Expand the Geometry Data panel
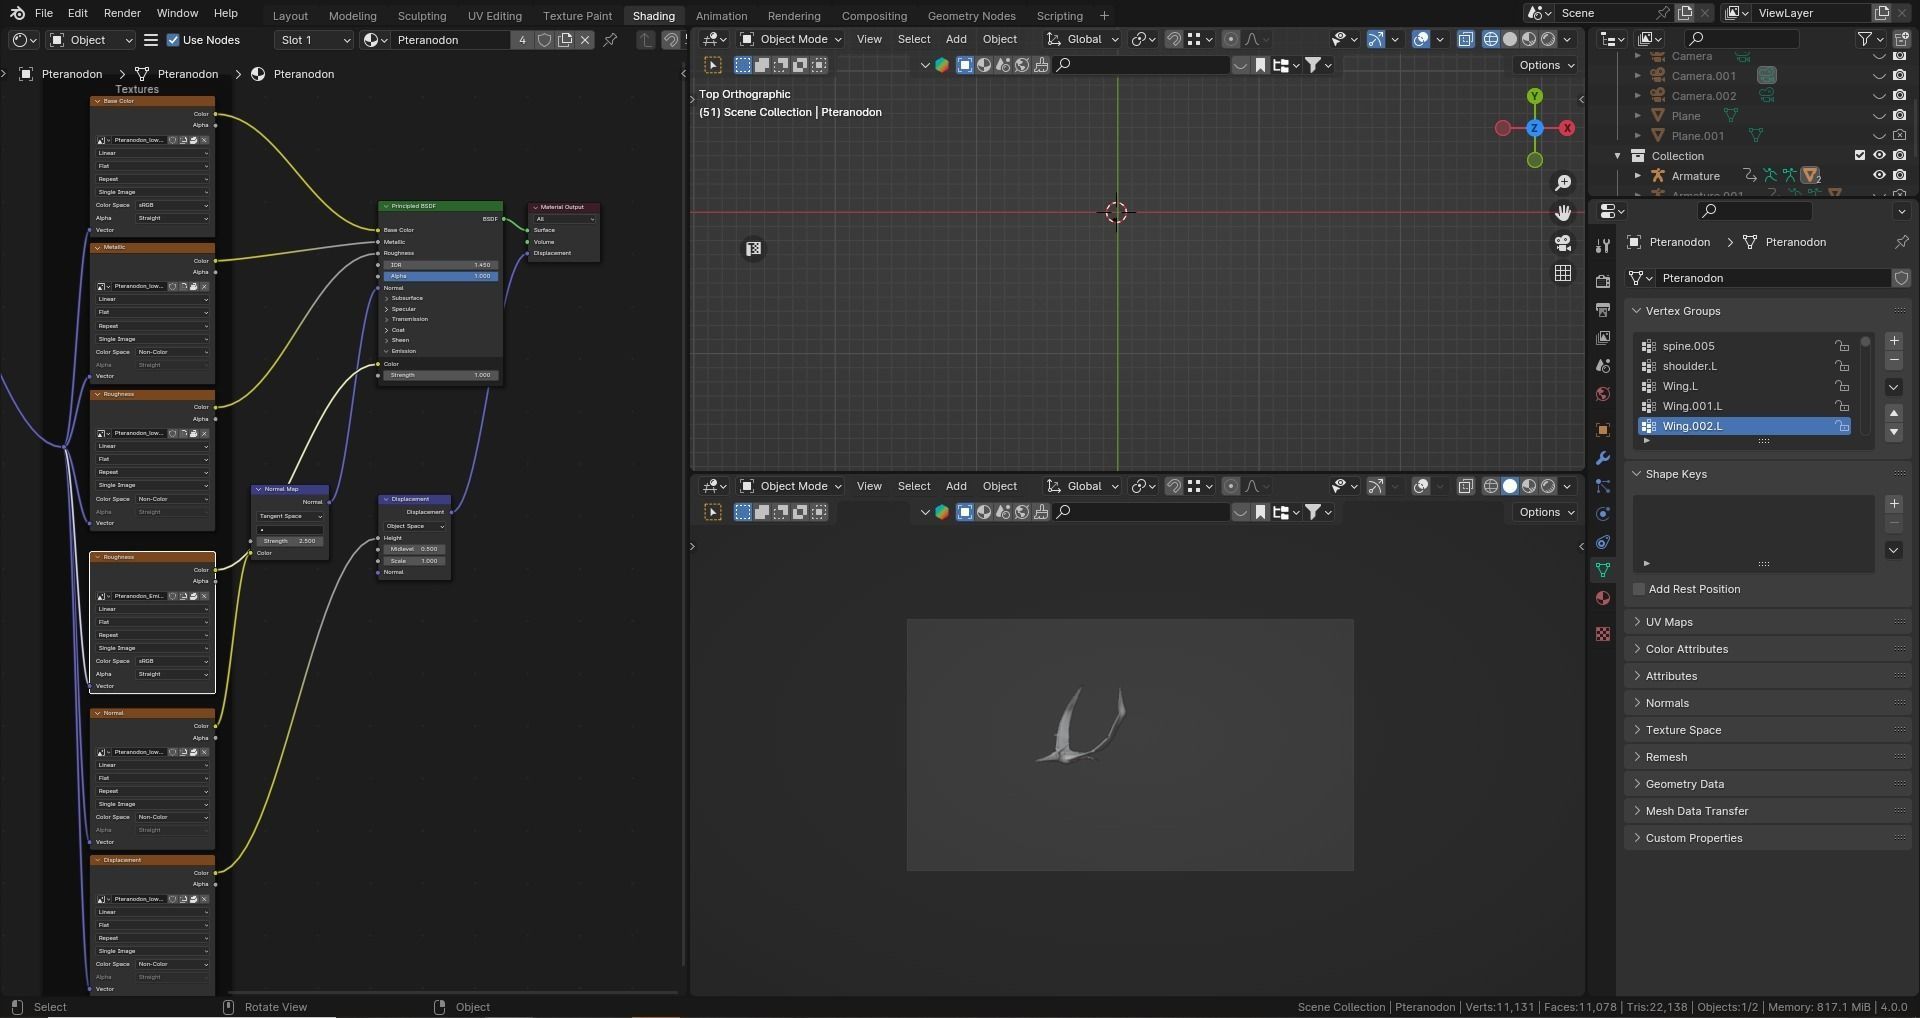The width and height of the screenshot is (1920, 1018). click(1637, 784)
